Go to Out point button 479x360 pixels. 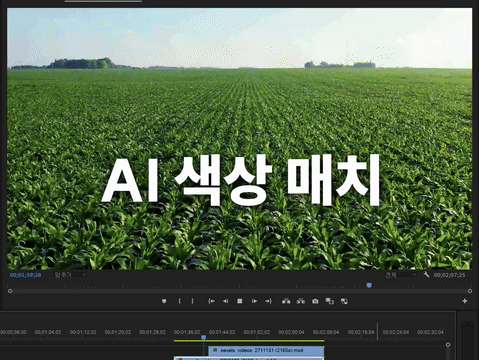click(268, 301)
